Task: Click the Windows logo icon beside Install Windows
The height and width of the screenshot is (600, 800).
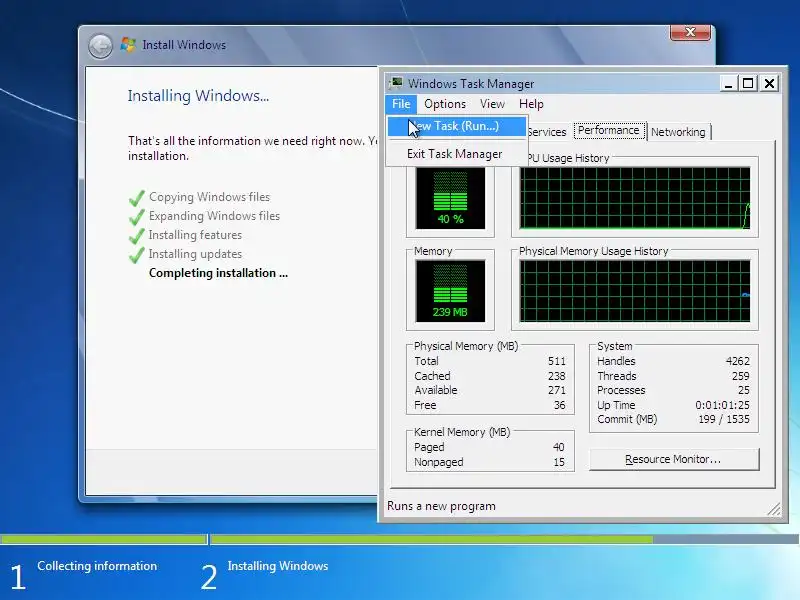Action: coord(128,45)
